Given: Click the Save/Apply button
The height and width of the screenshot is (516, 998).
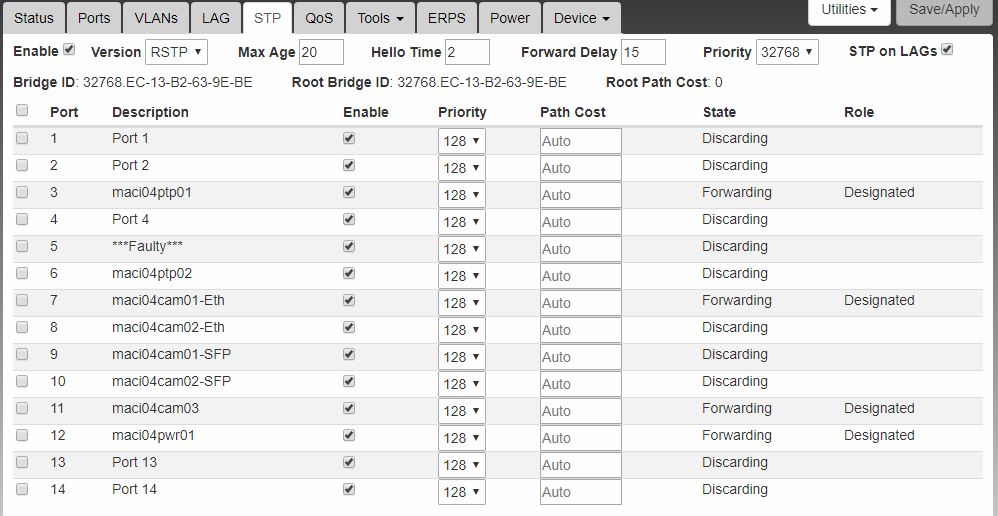Looking at the screenshot, I should pos(944,10).
